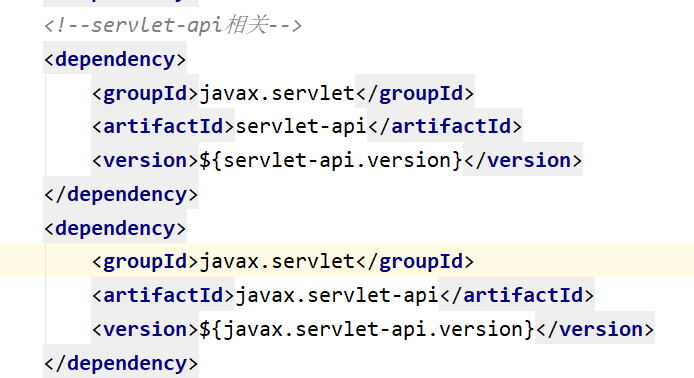Click the version value ${servlet-api.version}
The height and width of the screenshot is (378, 694).
[x=331, y=160]
